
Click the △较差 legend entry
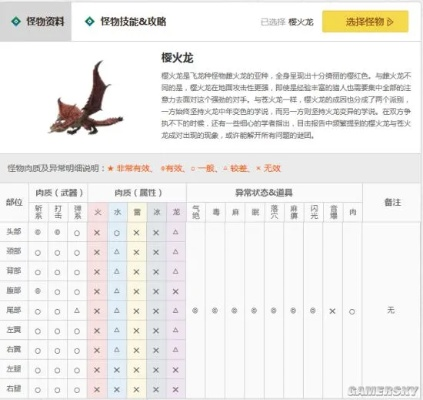(x=236, y=168)
